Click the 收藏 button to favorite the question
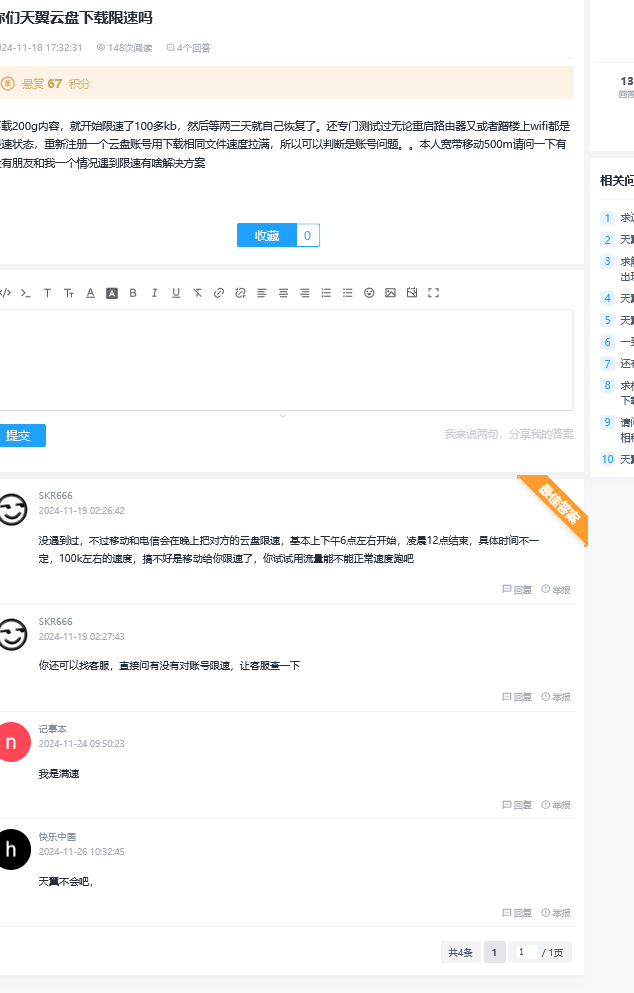The height and width of the screenshot is (993, 634). [x=267, y=235]
